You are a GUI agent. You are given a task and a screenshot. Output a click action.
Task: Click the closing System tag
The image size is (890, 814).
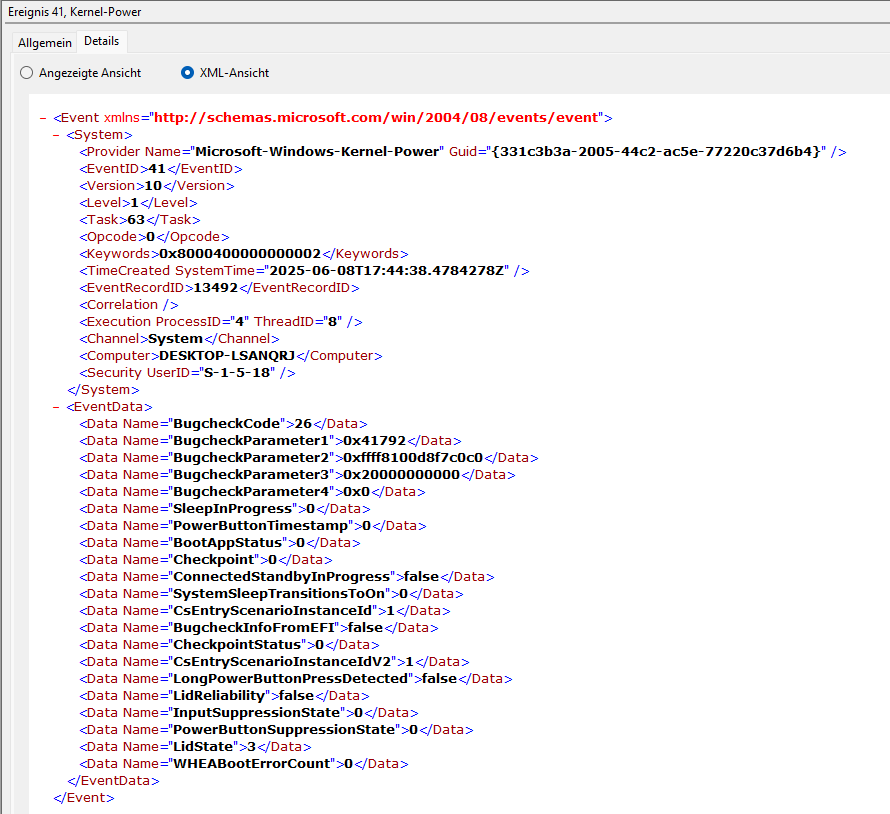coord(103,390)
